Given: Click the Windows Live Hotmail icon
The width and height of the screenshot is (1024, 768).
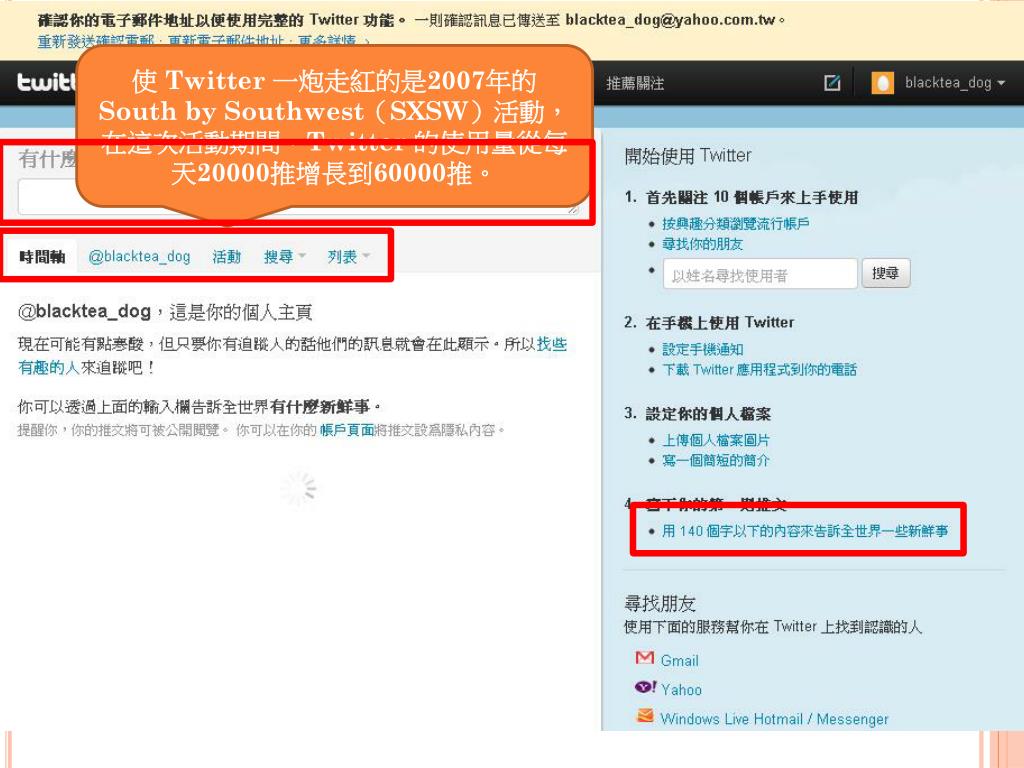Looking at the screenshot, I should [x=645, y=716].
